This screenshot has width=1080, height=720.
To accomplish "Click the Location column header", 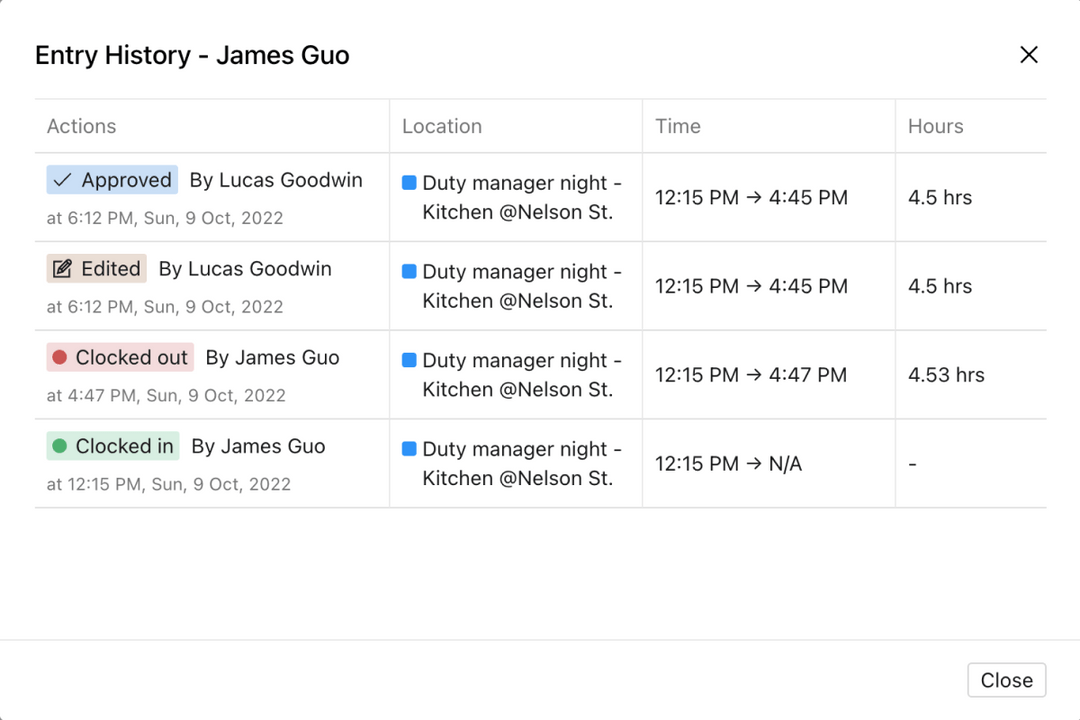I will coord(442,126).
